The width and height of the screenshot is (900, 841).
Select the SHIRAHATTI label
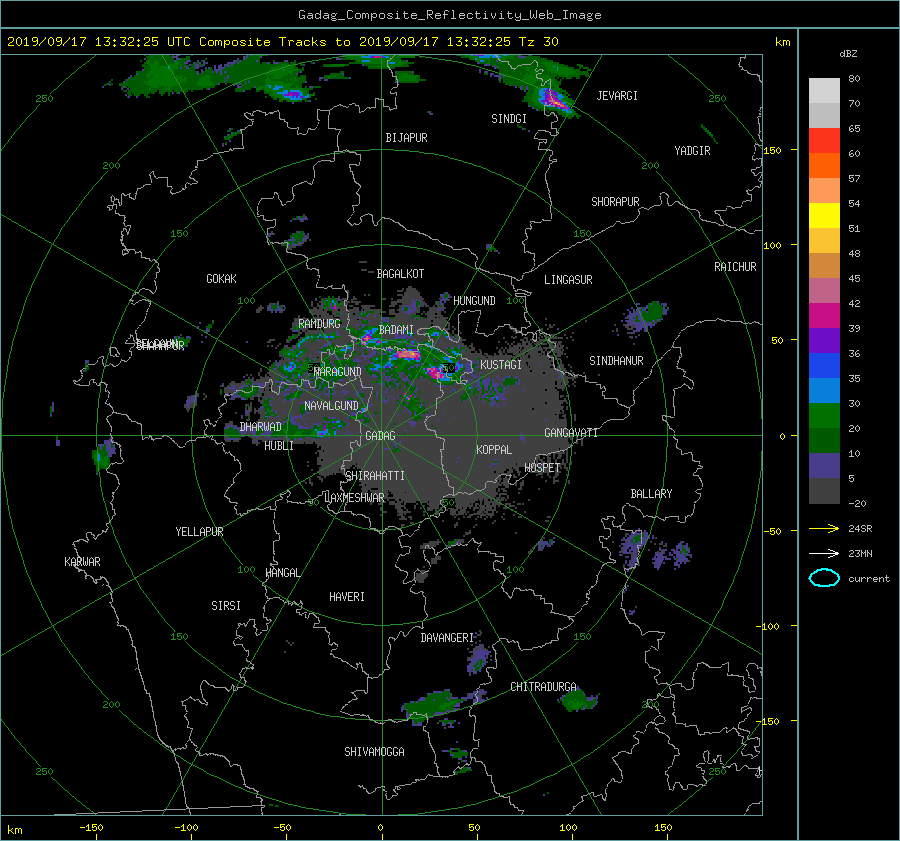pos(375,476)
